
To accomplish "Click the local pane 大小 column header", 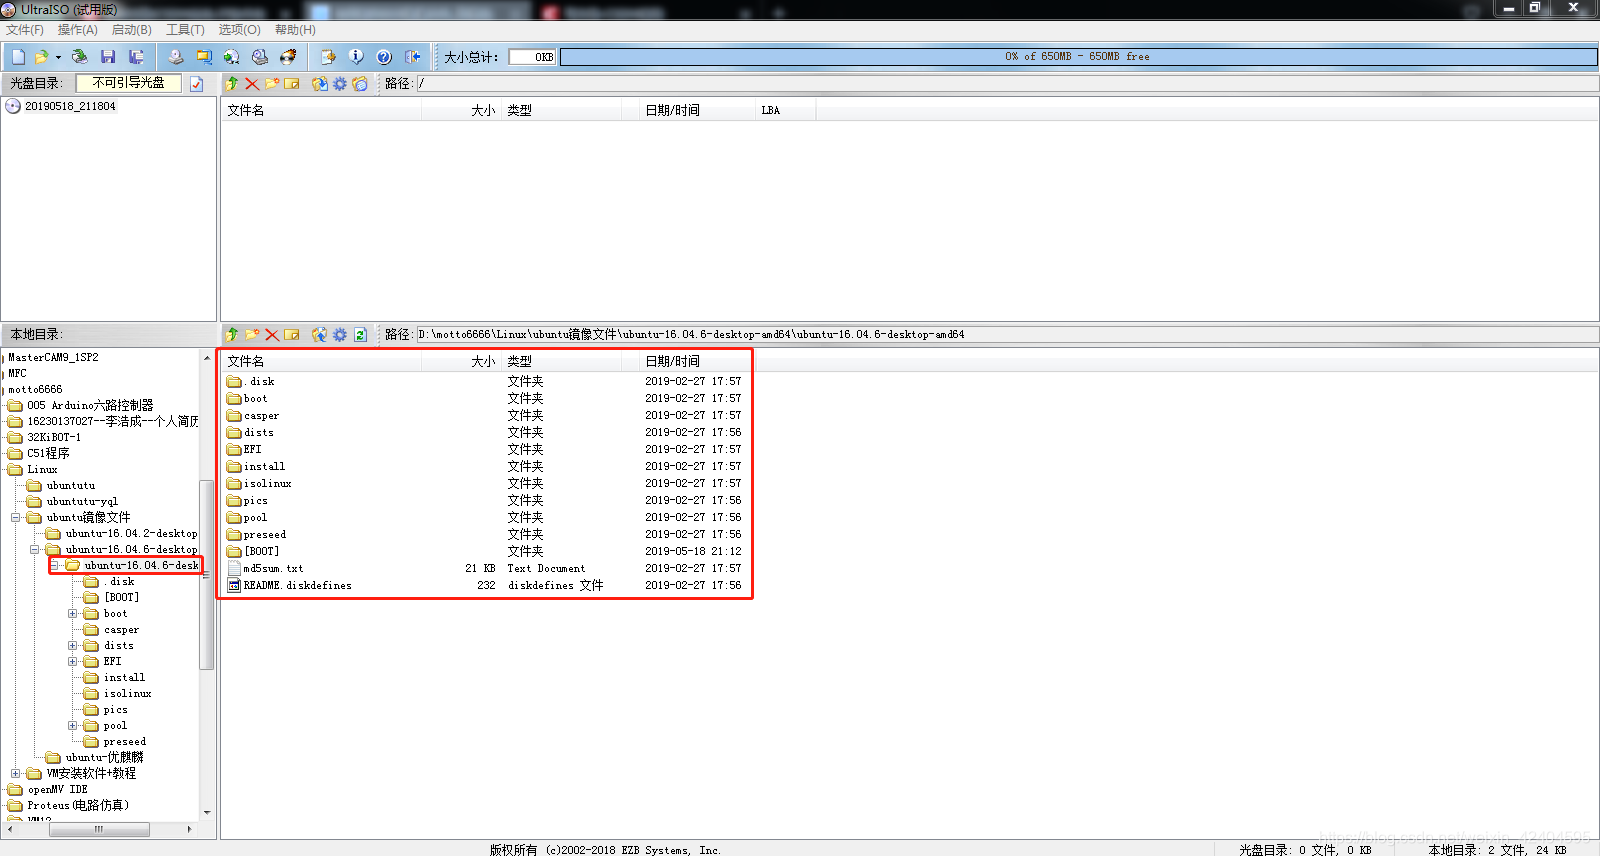I will (463, 362).
